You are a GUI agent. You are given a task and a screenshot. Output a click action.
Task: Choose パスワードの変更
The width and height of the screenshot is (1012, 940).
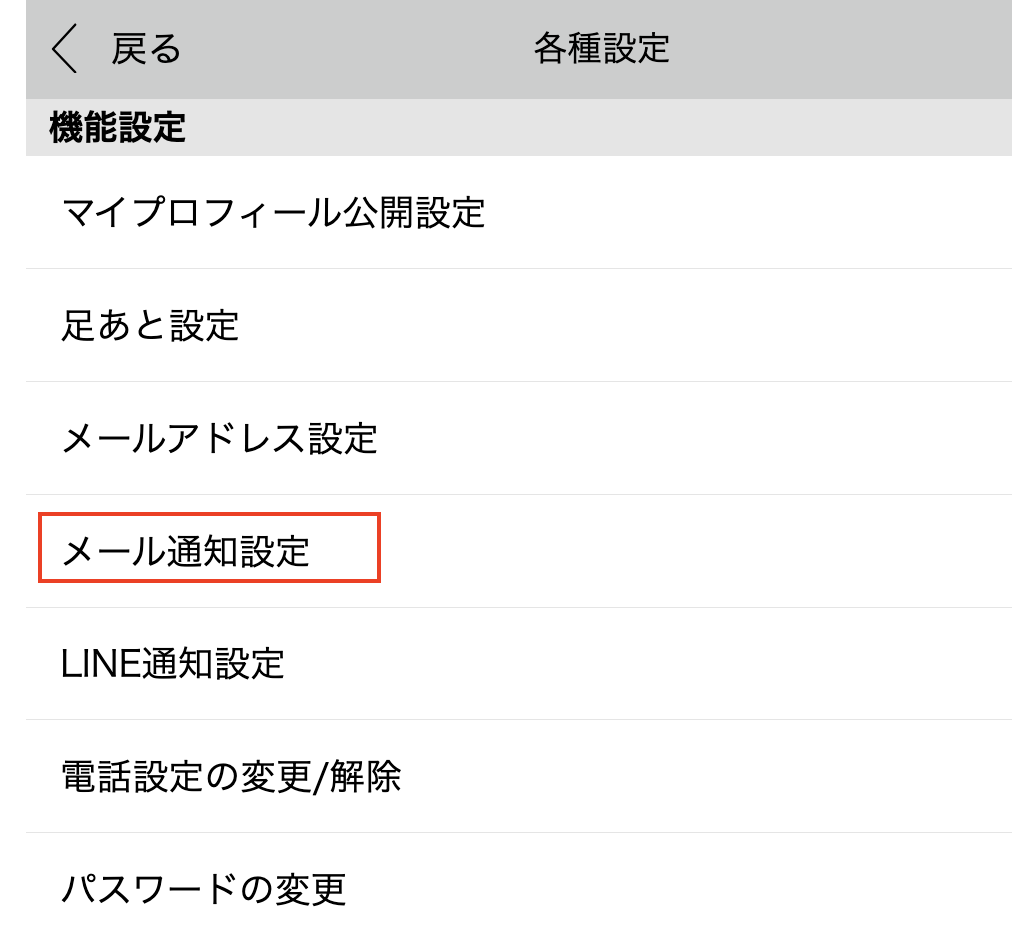[204, 889]
